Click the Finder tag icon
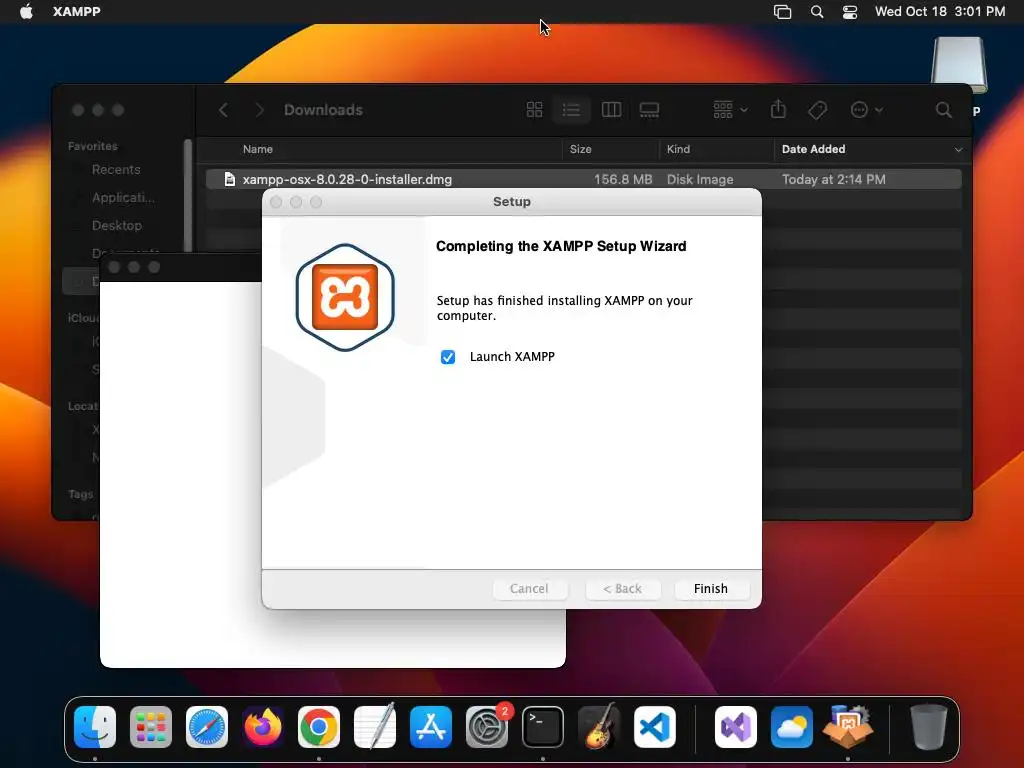 [x=817, y=110]
